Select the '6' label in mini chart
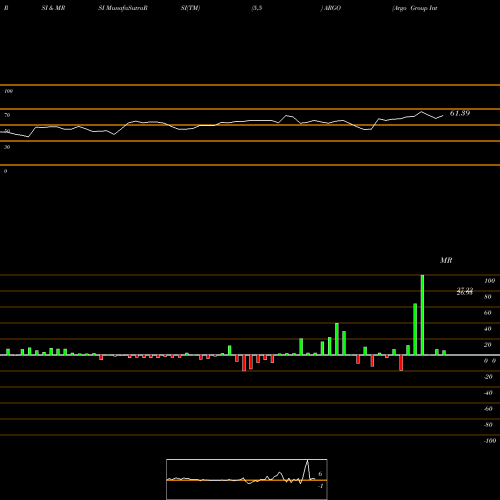This screenshot has width=500, height=500. (x=320, y=474)
